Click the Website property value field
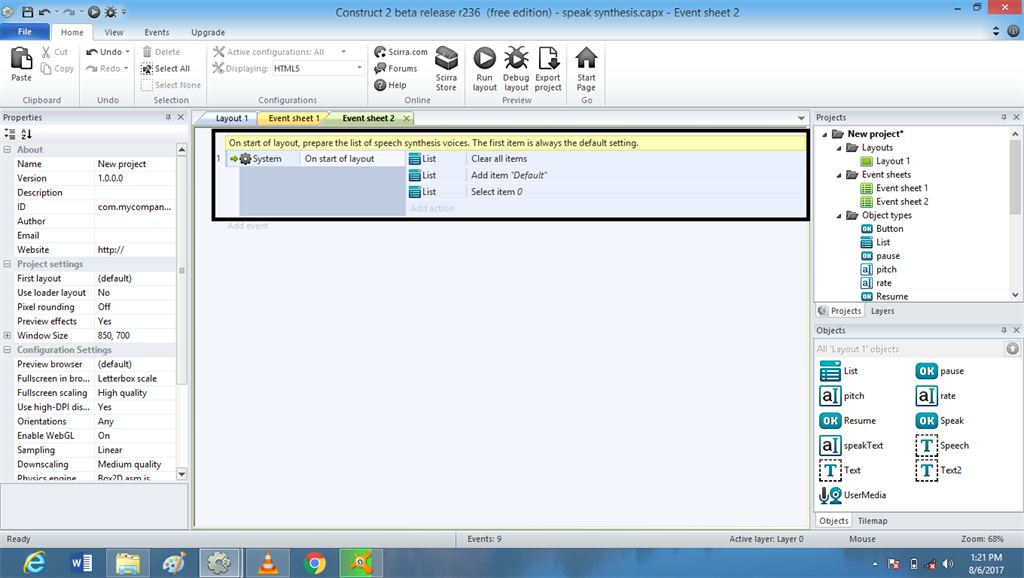The image size is (1024, 578). (x=135, y=249)
